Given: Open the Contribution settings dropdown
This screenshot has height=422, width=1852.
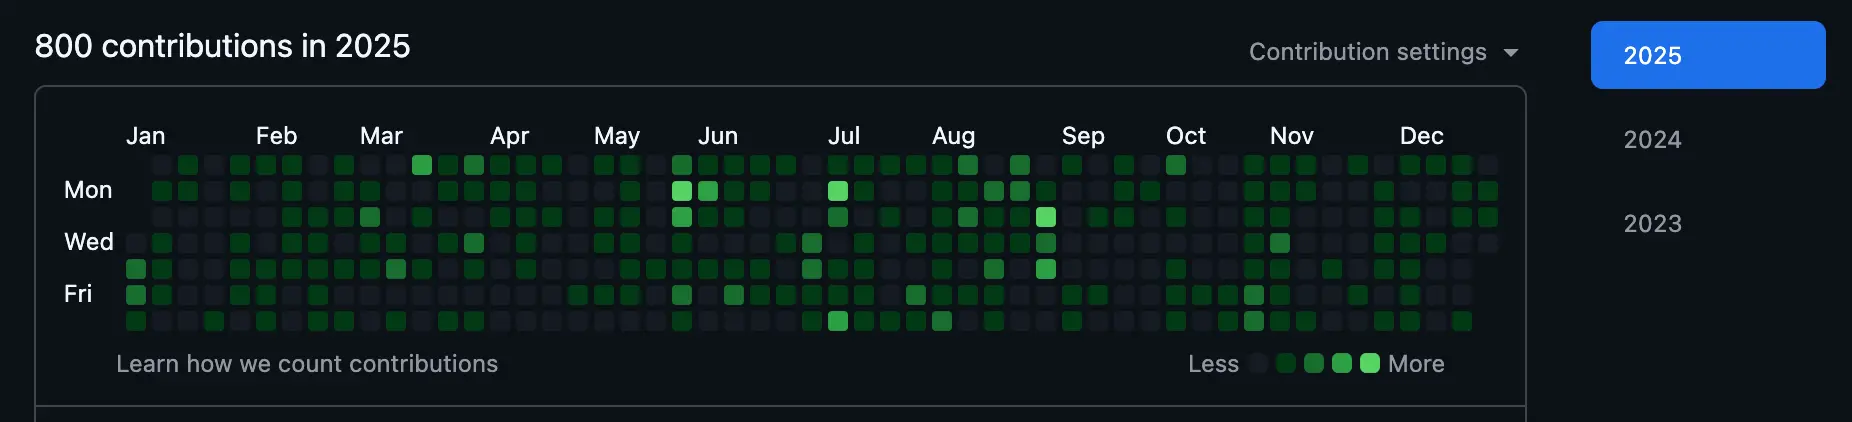Looking at the screenshot, I should [1368, 52].
